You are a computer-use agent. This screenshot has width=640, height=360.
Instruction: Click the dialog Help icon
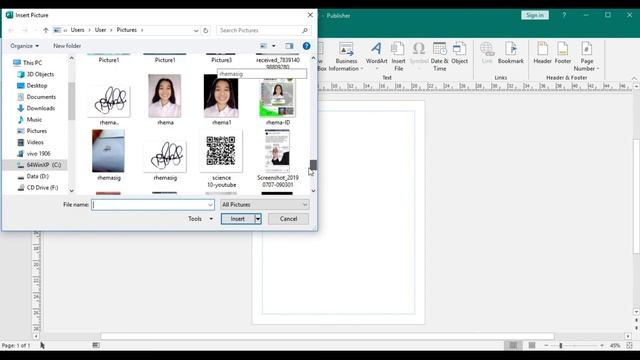(x=307, y=46)
